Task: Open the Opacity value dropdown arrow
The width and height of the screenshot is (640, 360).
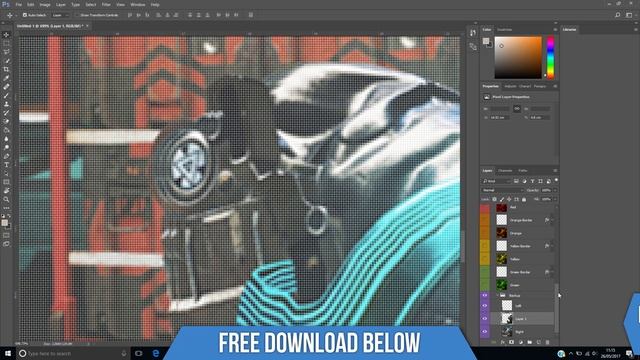Action: coord(555,190)
